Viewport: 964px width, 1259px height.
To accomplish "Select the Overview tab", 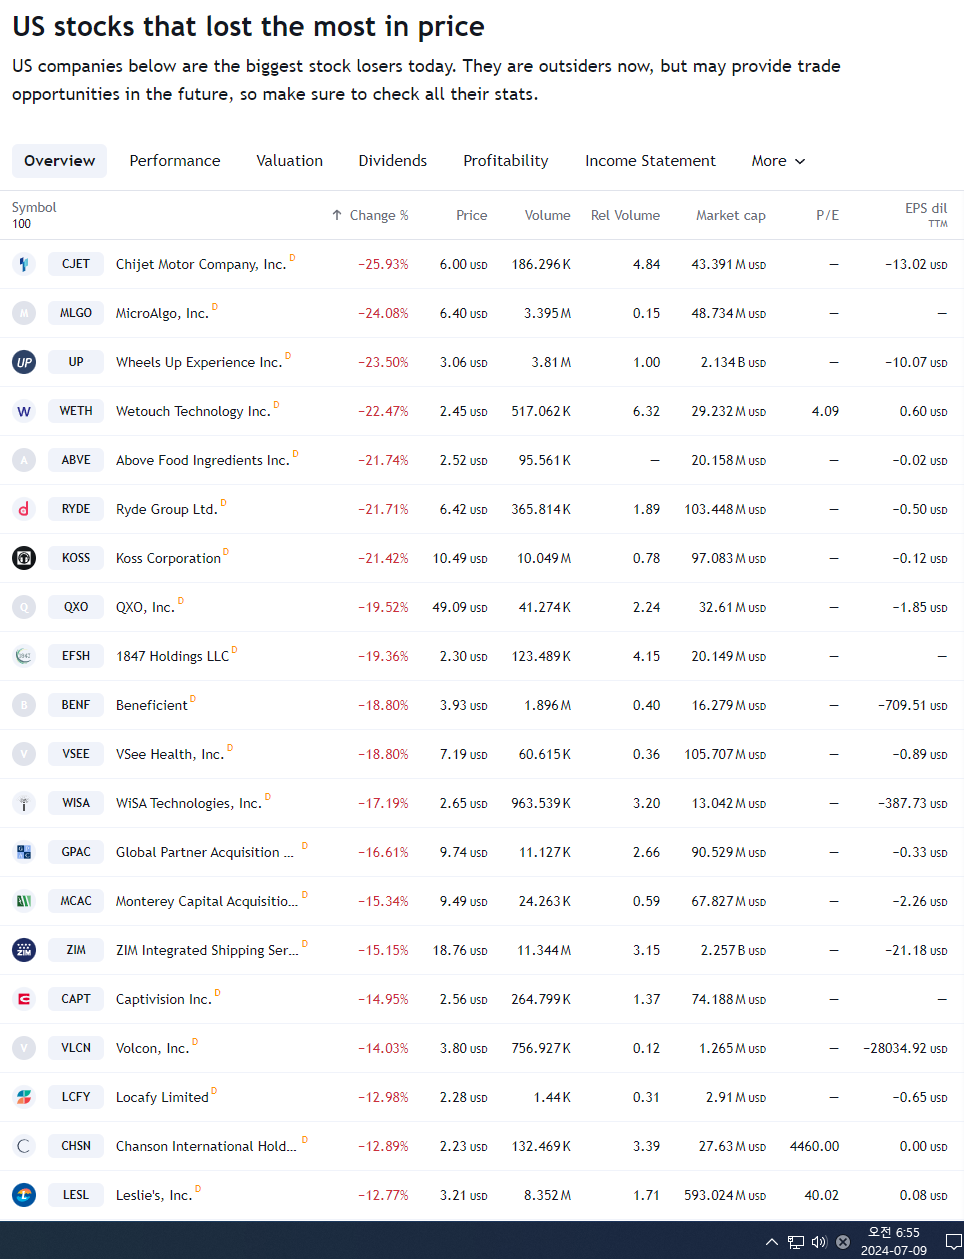I will (x=60, y=161).
